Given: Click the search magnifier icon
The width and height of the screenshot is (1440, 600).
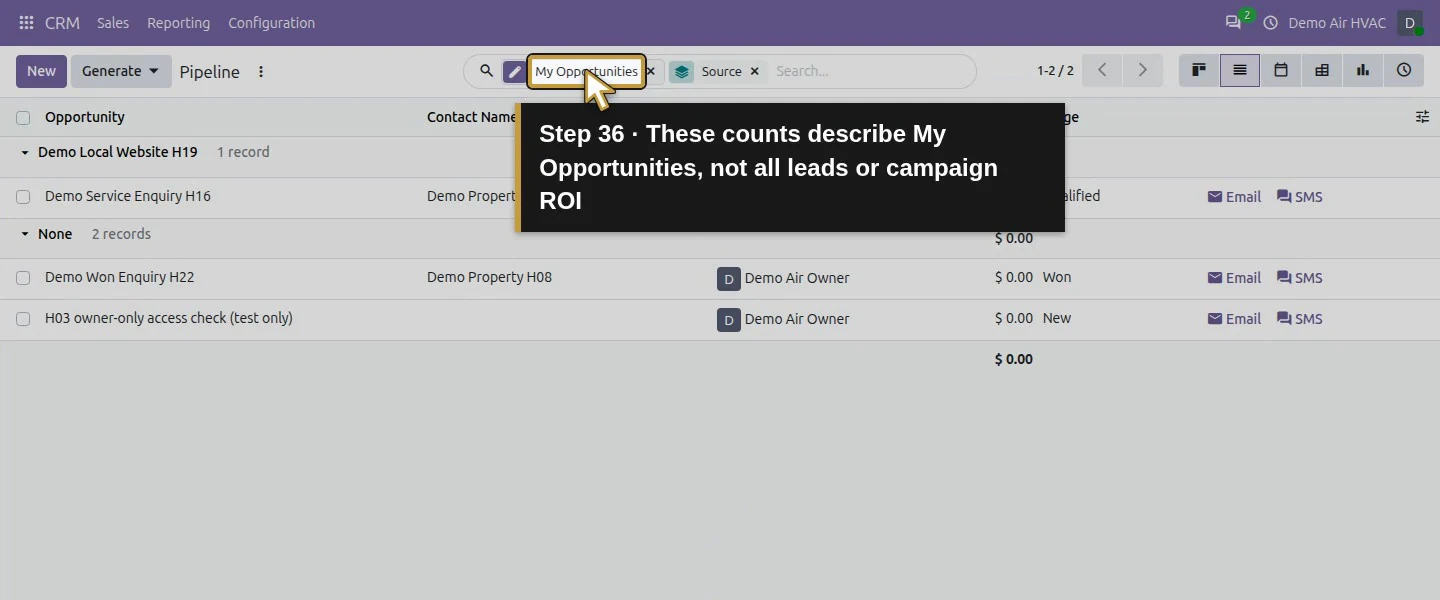Looking at the screenshot, I should [x=487, y=71].
